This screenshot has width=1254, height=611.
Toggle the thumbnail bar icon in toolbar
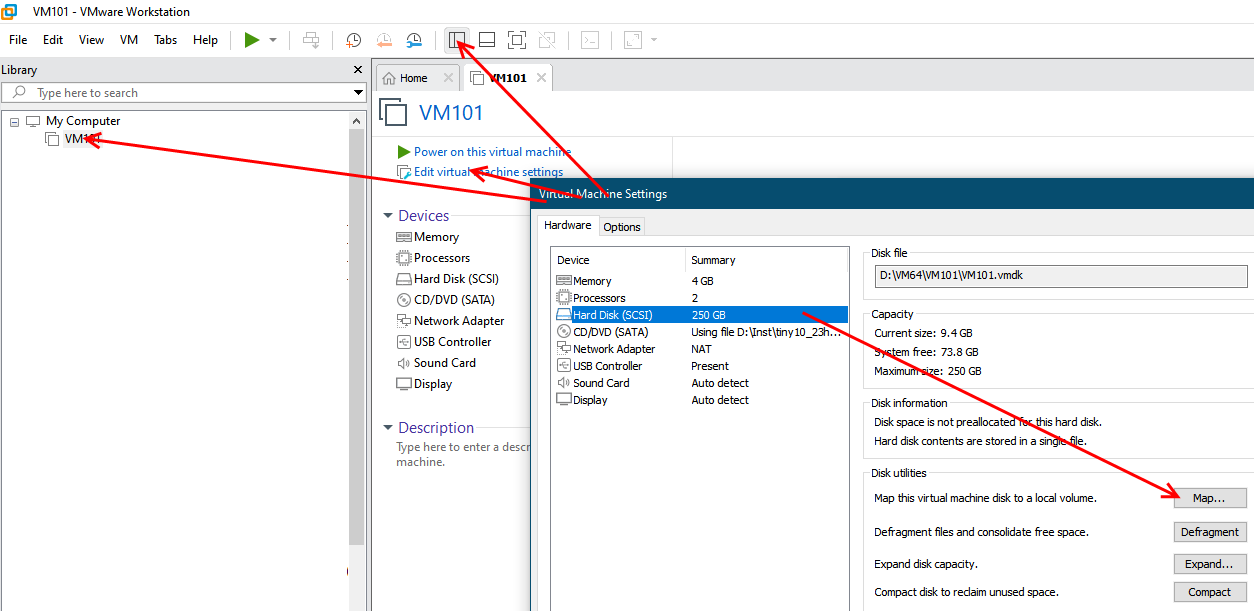click(x=487, y=40)
